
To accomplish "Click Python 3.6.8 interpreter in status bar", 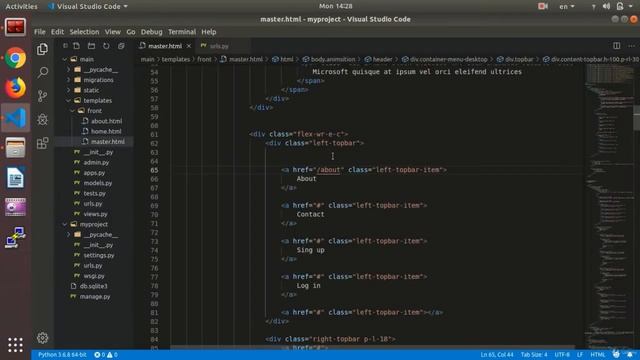I will click(x=62, y=355).
